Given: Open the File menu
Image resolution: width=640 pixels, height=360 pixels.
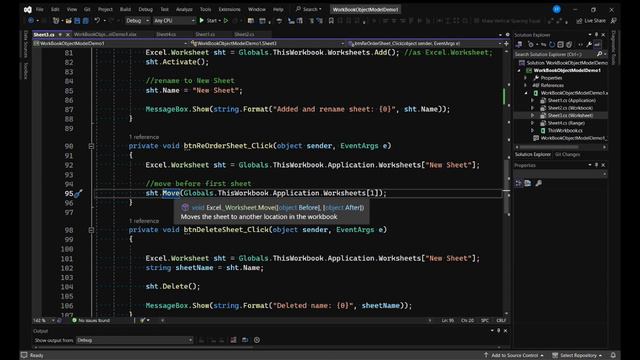Looking at the screenshot, I should (x=40, y=9).
